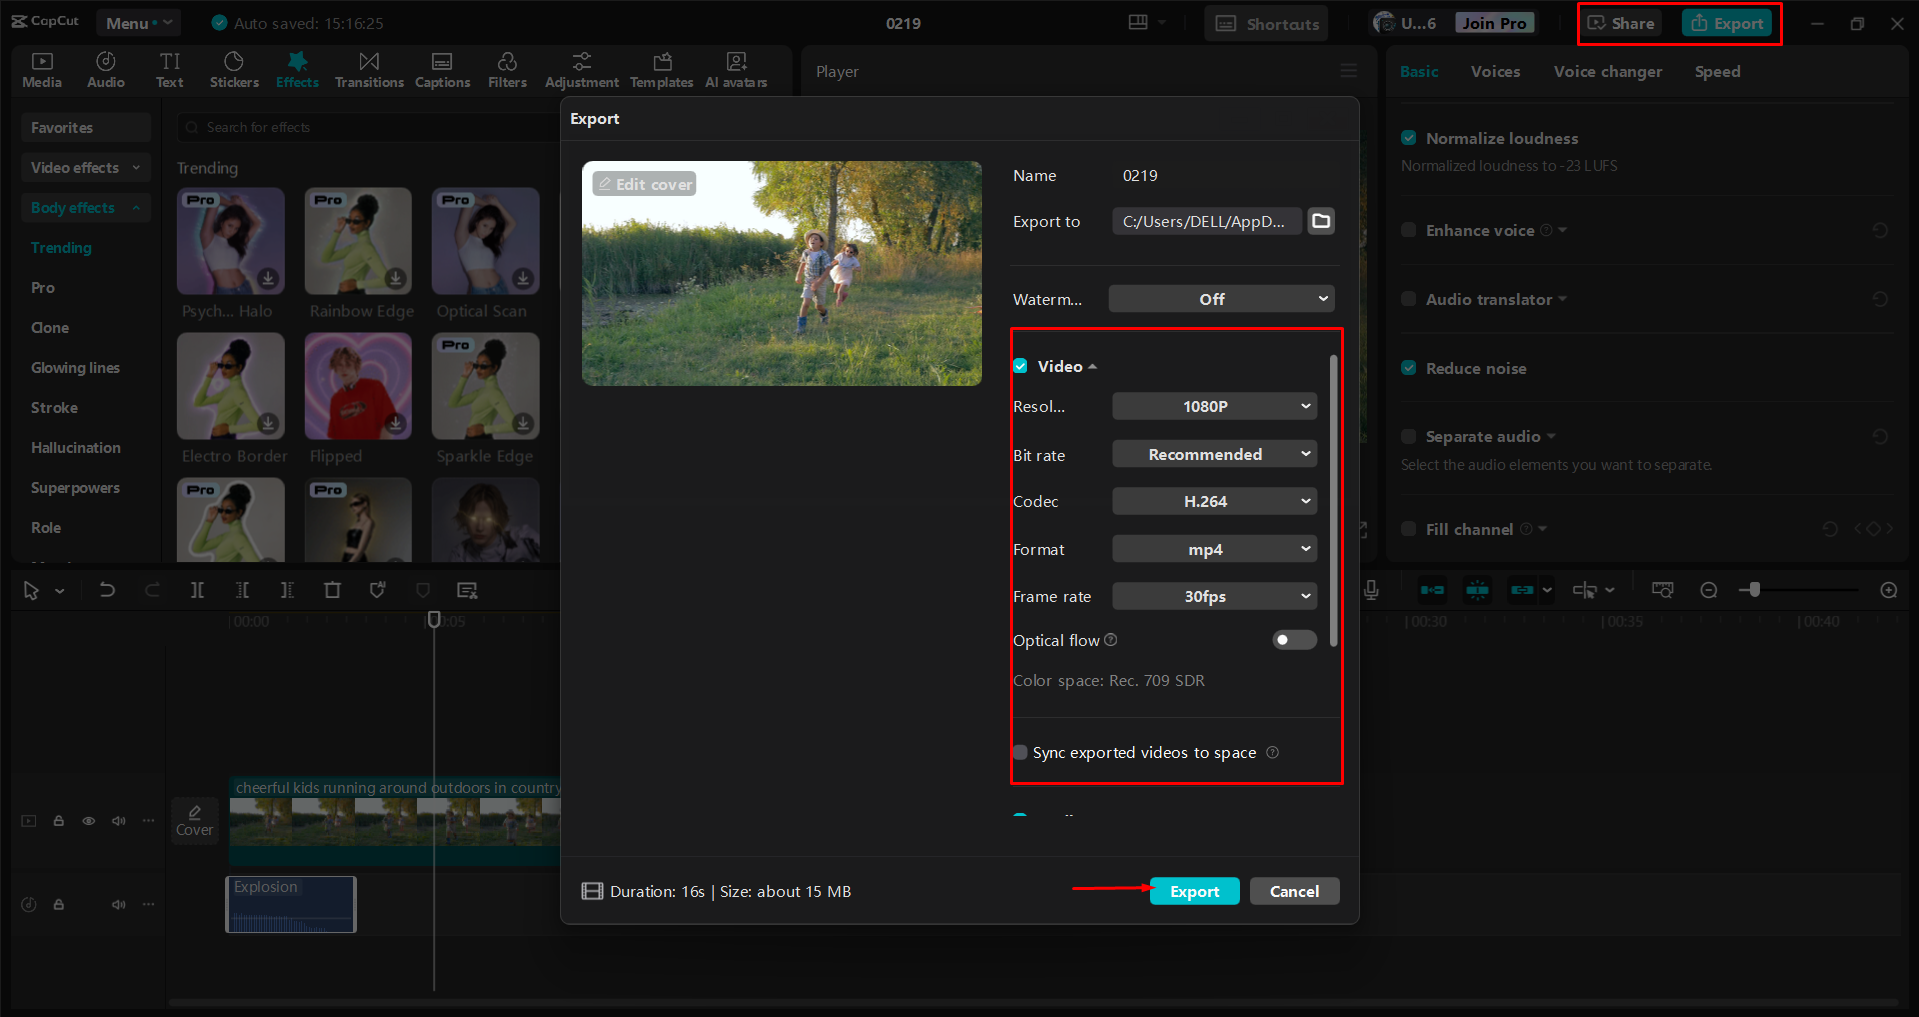Click the microphone record voiceover icon
The height and width of the screenshot is (1017, 1919).
tap(1371, 590)
